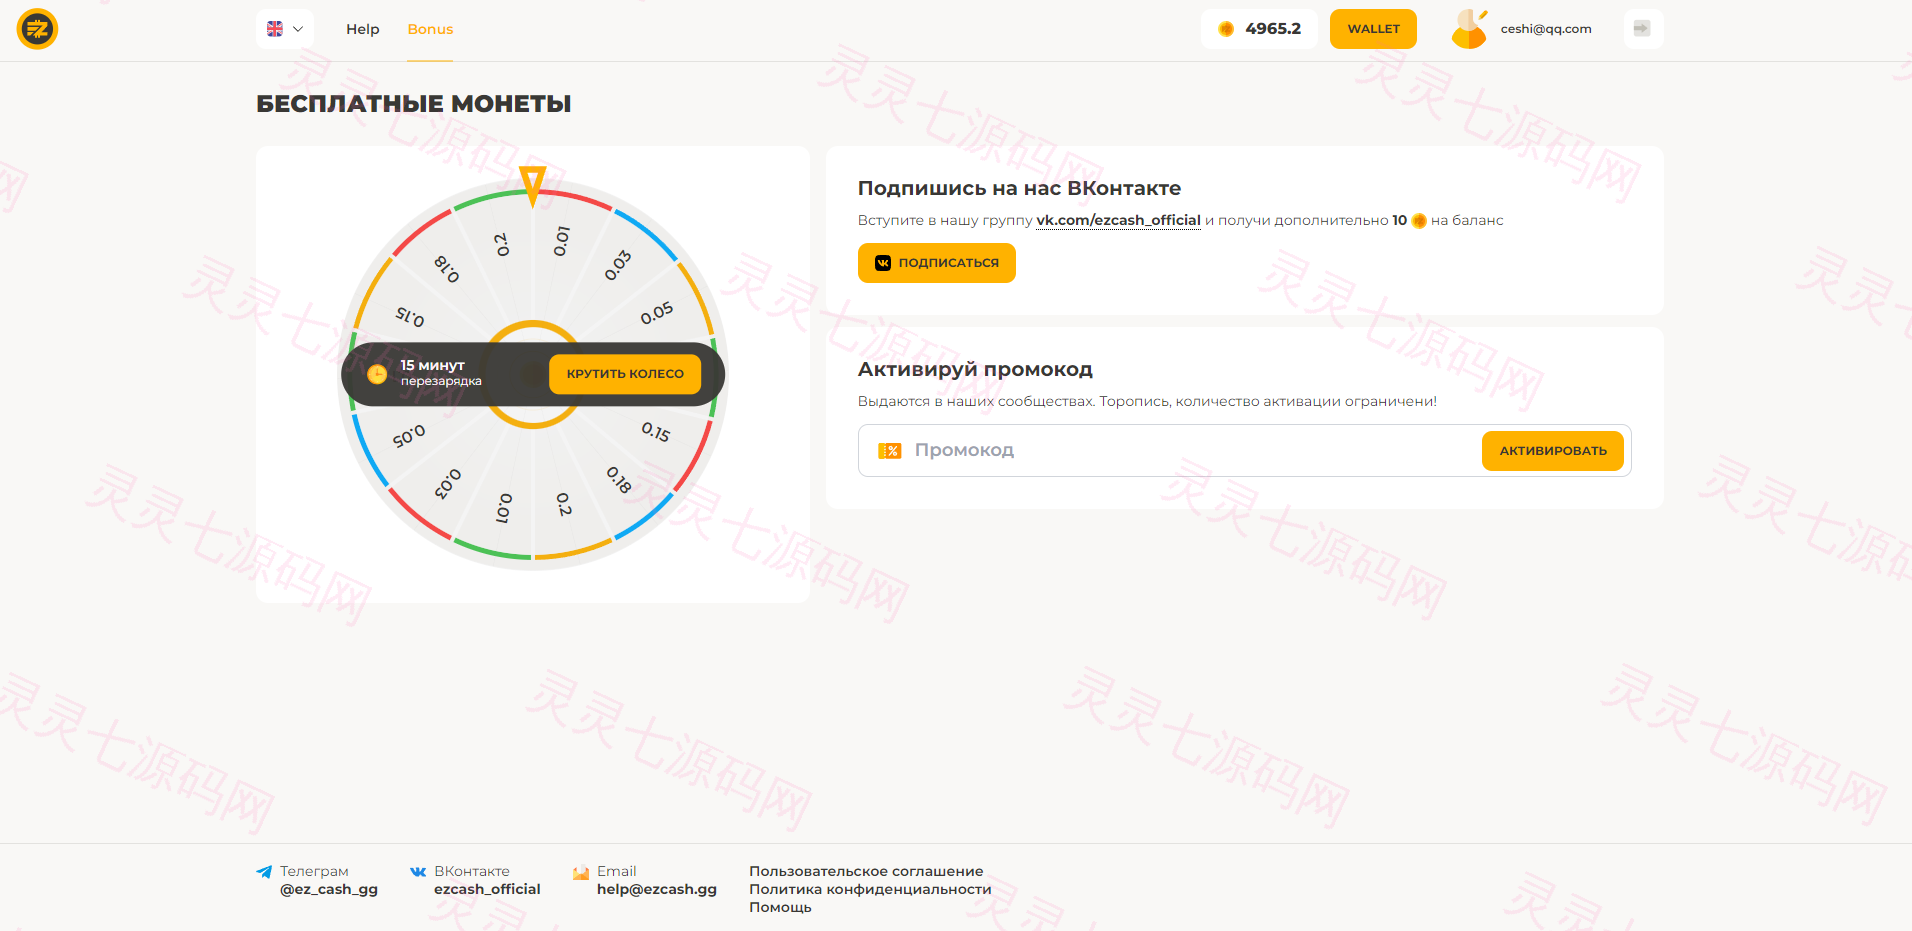
Task: Click the VK icon inside ПОДПИСАТЬСЯ button
Action: click(x=883, y=263)
